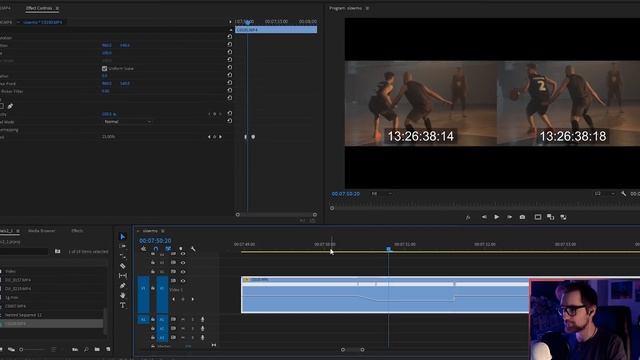640x360 pixels.
Task: Open timeline display settings wrench
Action: coord(193,249)
